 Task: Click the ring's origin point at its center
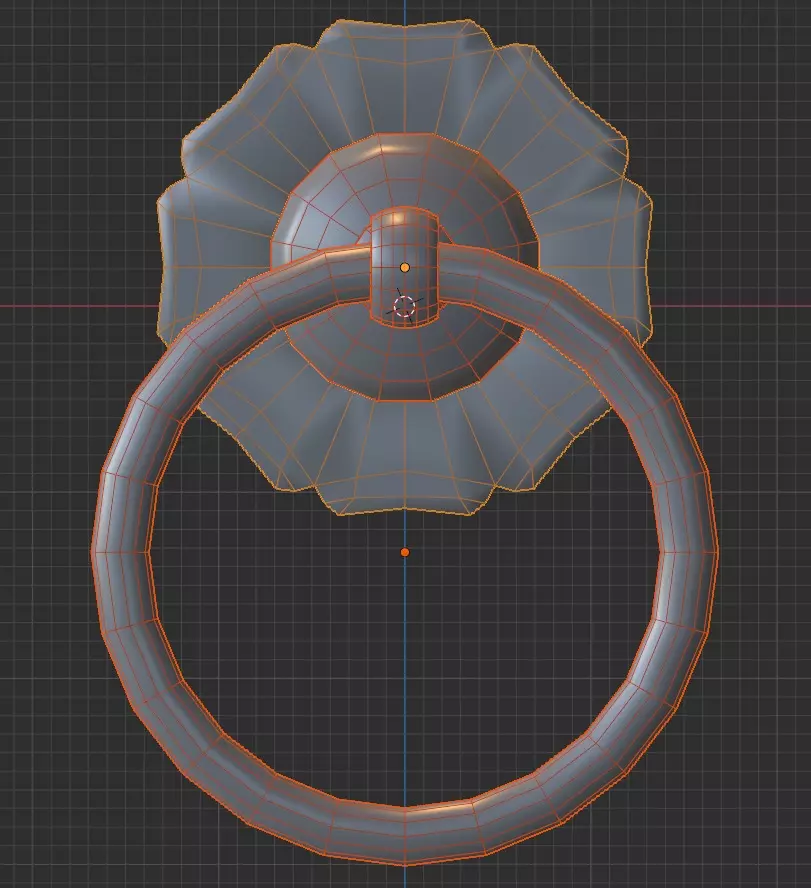(x=404, y=552)
